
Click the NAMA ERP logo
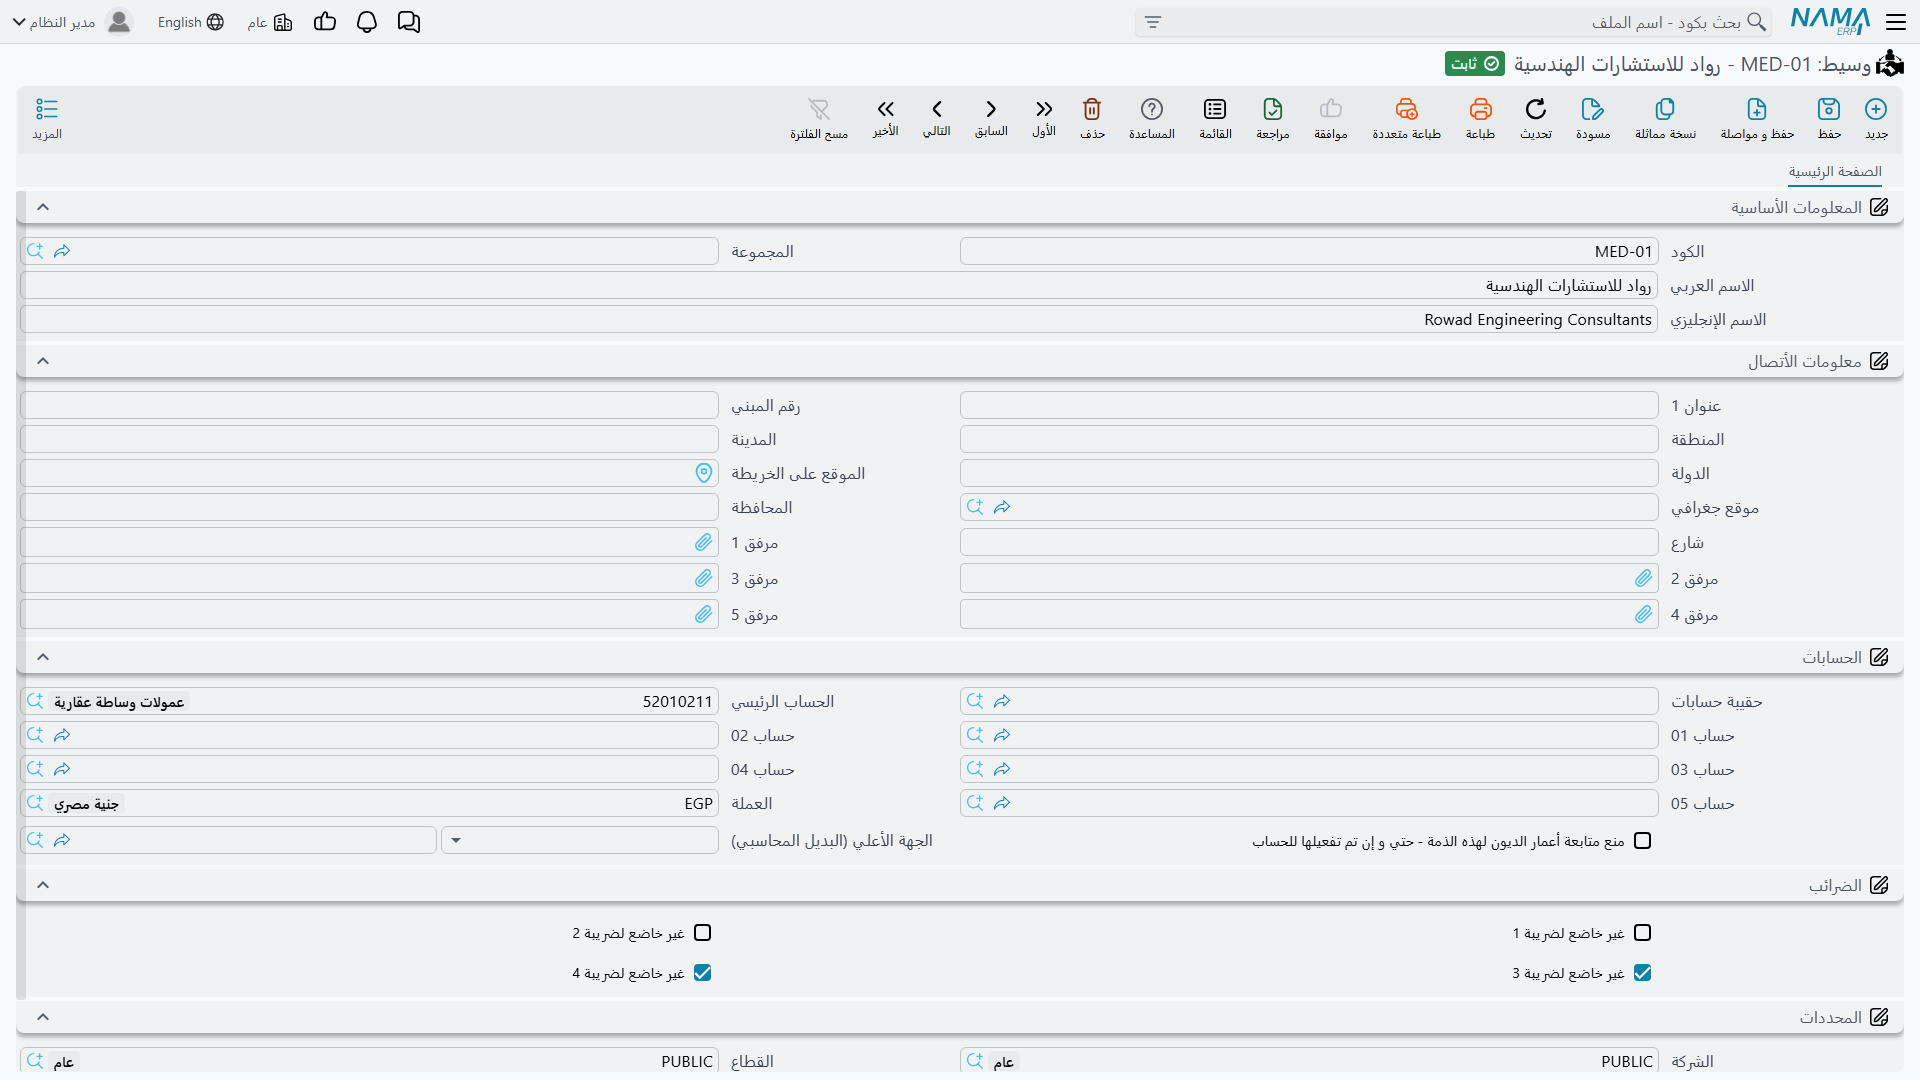(x=1830, y=21)
